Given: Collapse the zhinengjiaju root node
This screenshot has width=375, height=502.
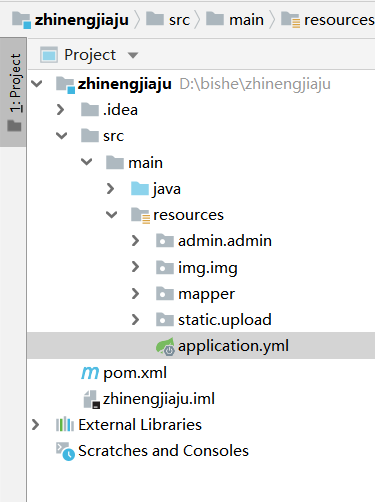Looking at the screenshot, I should tap(37, 84).
